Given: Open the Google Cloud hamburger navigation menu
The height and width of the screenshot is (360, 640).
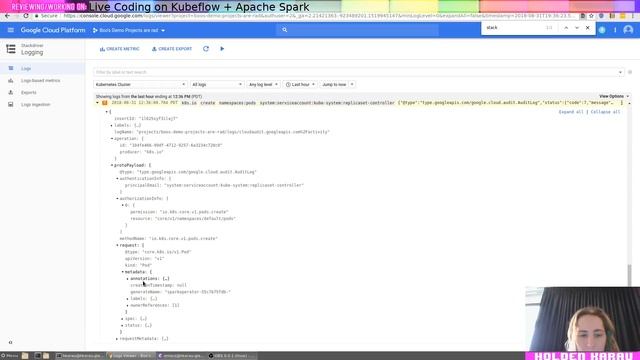Looking at the screenshot, I should click(x=11, y=30).
